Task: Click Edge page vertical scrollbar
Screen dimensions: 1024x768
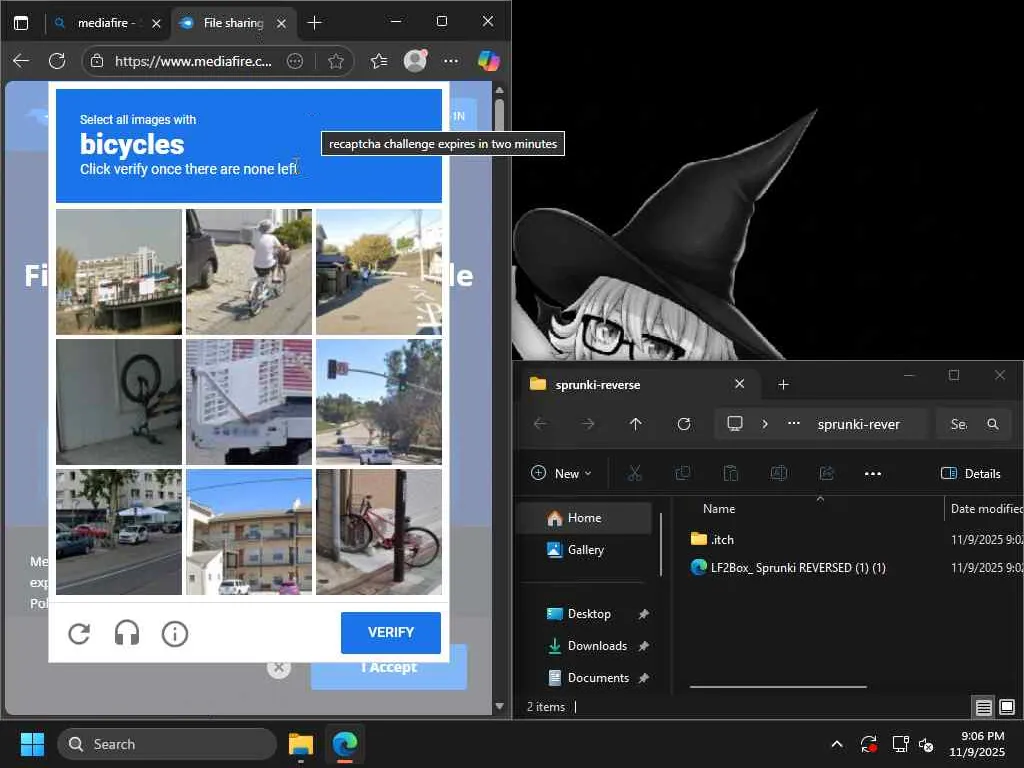Action: [500, 114]
